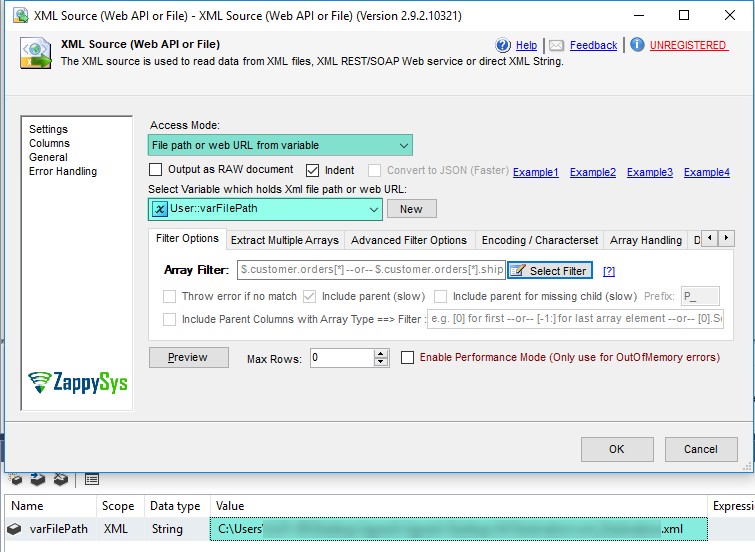Viewport: 755px width, 552px height.
Task: Increase Max Rows with up arrow
Action: click(x=381, y=354)
